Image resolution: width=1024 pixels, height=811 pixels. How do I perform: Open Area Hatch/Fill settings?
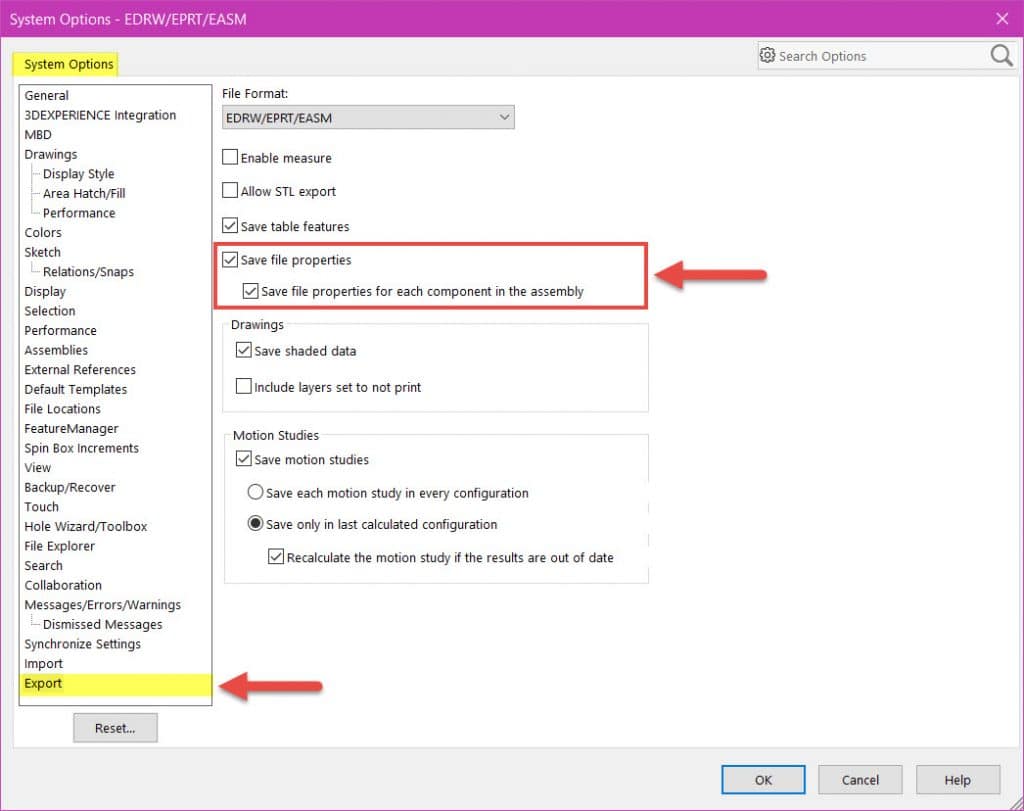coord(84,193)
